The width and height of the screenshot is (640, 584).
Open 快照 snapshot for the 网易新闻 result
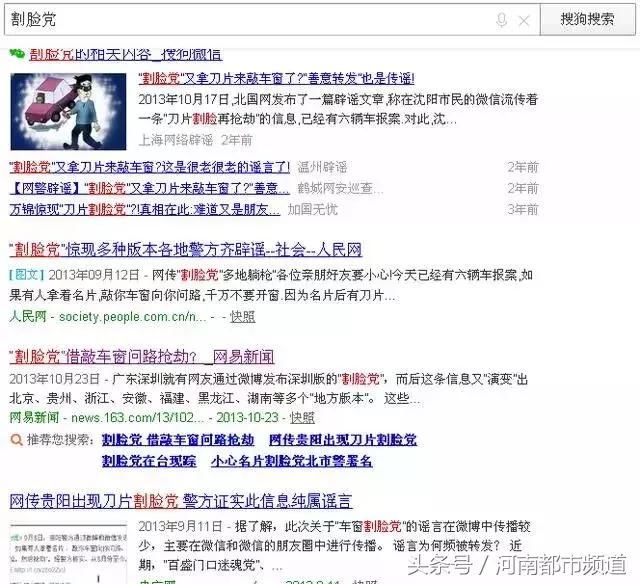[x=302, y=417]
